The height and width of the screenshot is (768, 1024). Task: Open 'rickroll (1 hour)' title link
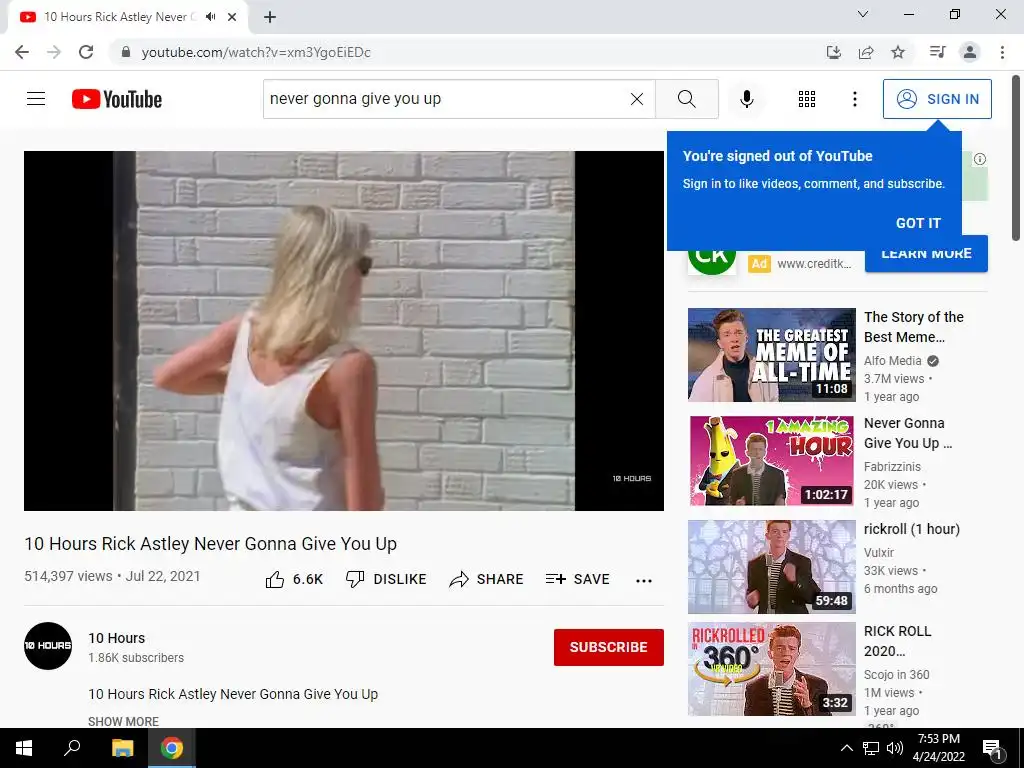point(912,529)
